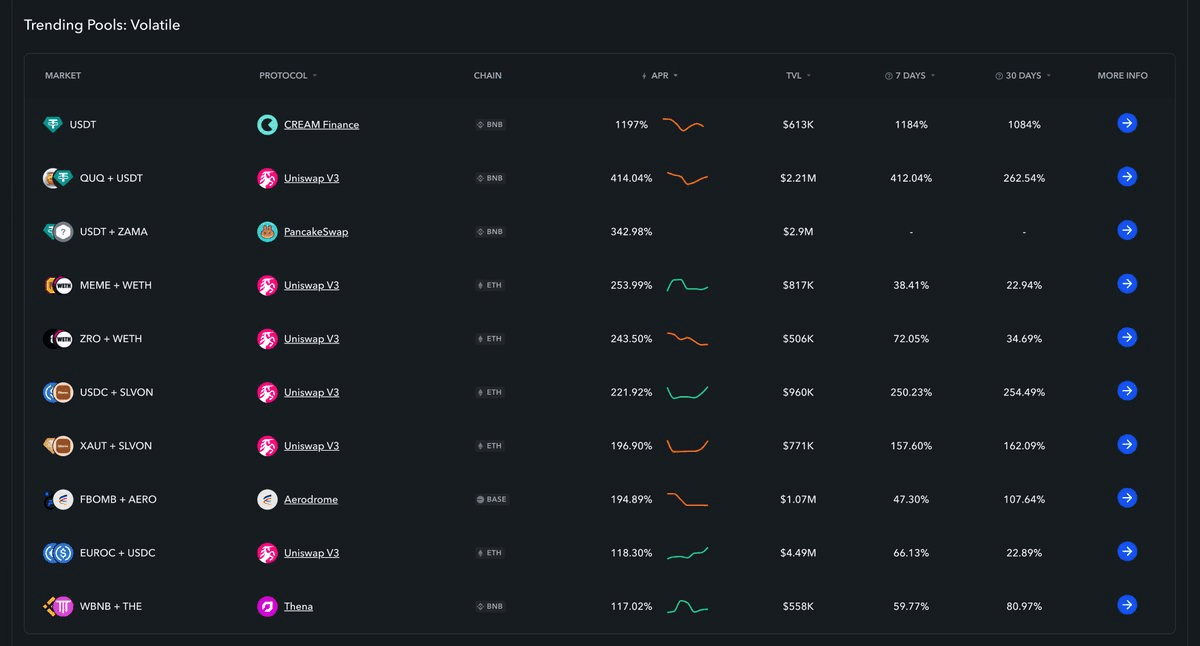Open details arrow for WBNB + THE pool
The width and height of the screenshot is (1200, 646).
click(1126, 605)
